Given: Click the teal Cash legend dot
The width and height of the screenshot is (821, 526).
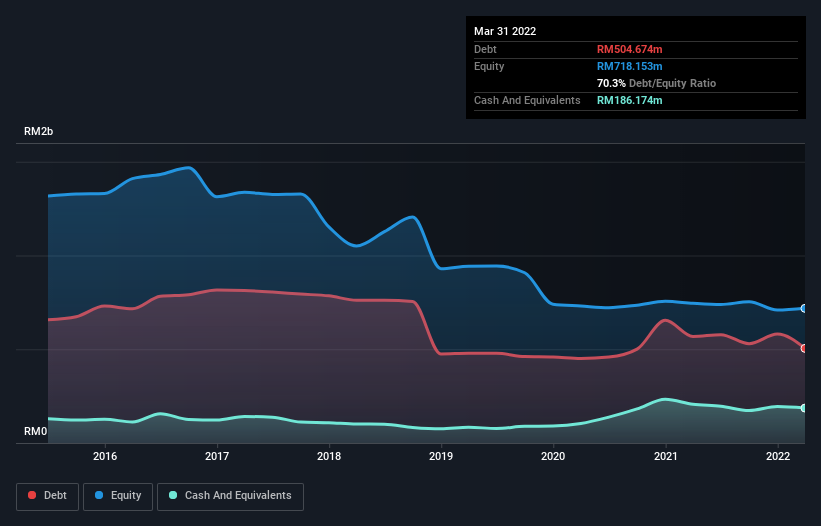Looking at the screenshot, I should pos(174,496).
